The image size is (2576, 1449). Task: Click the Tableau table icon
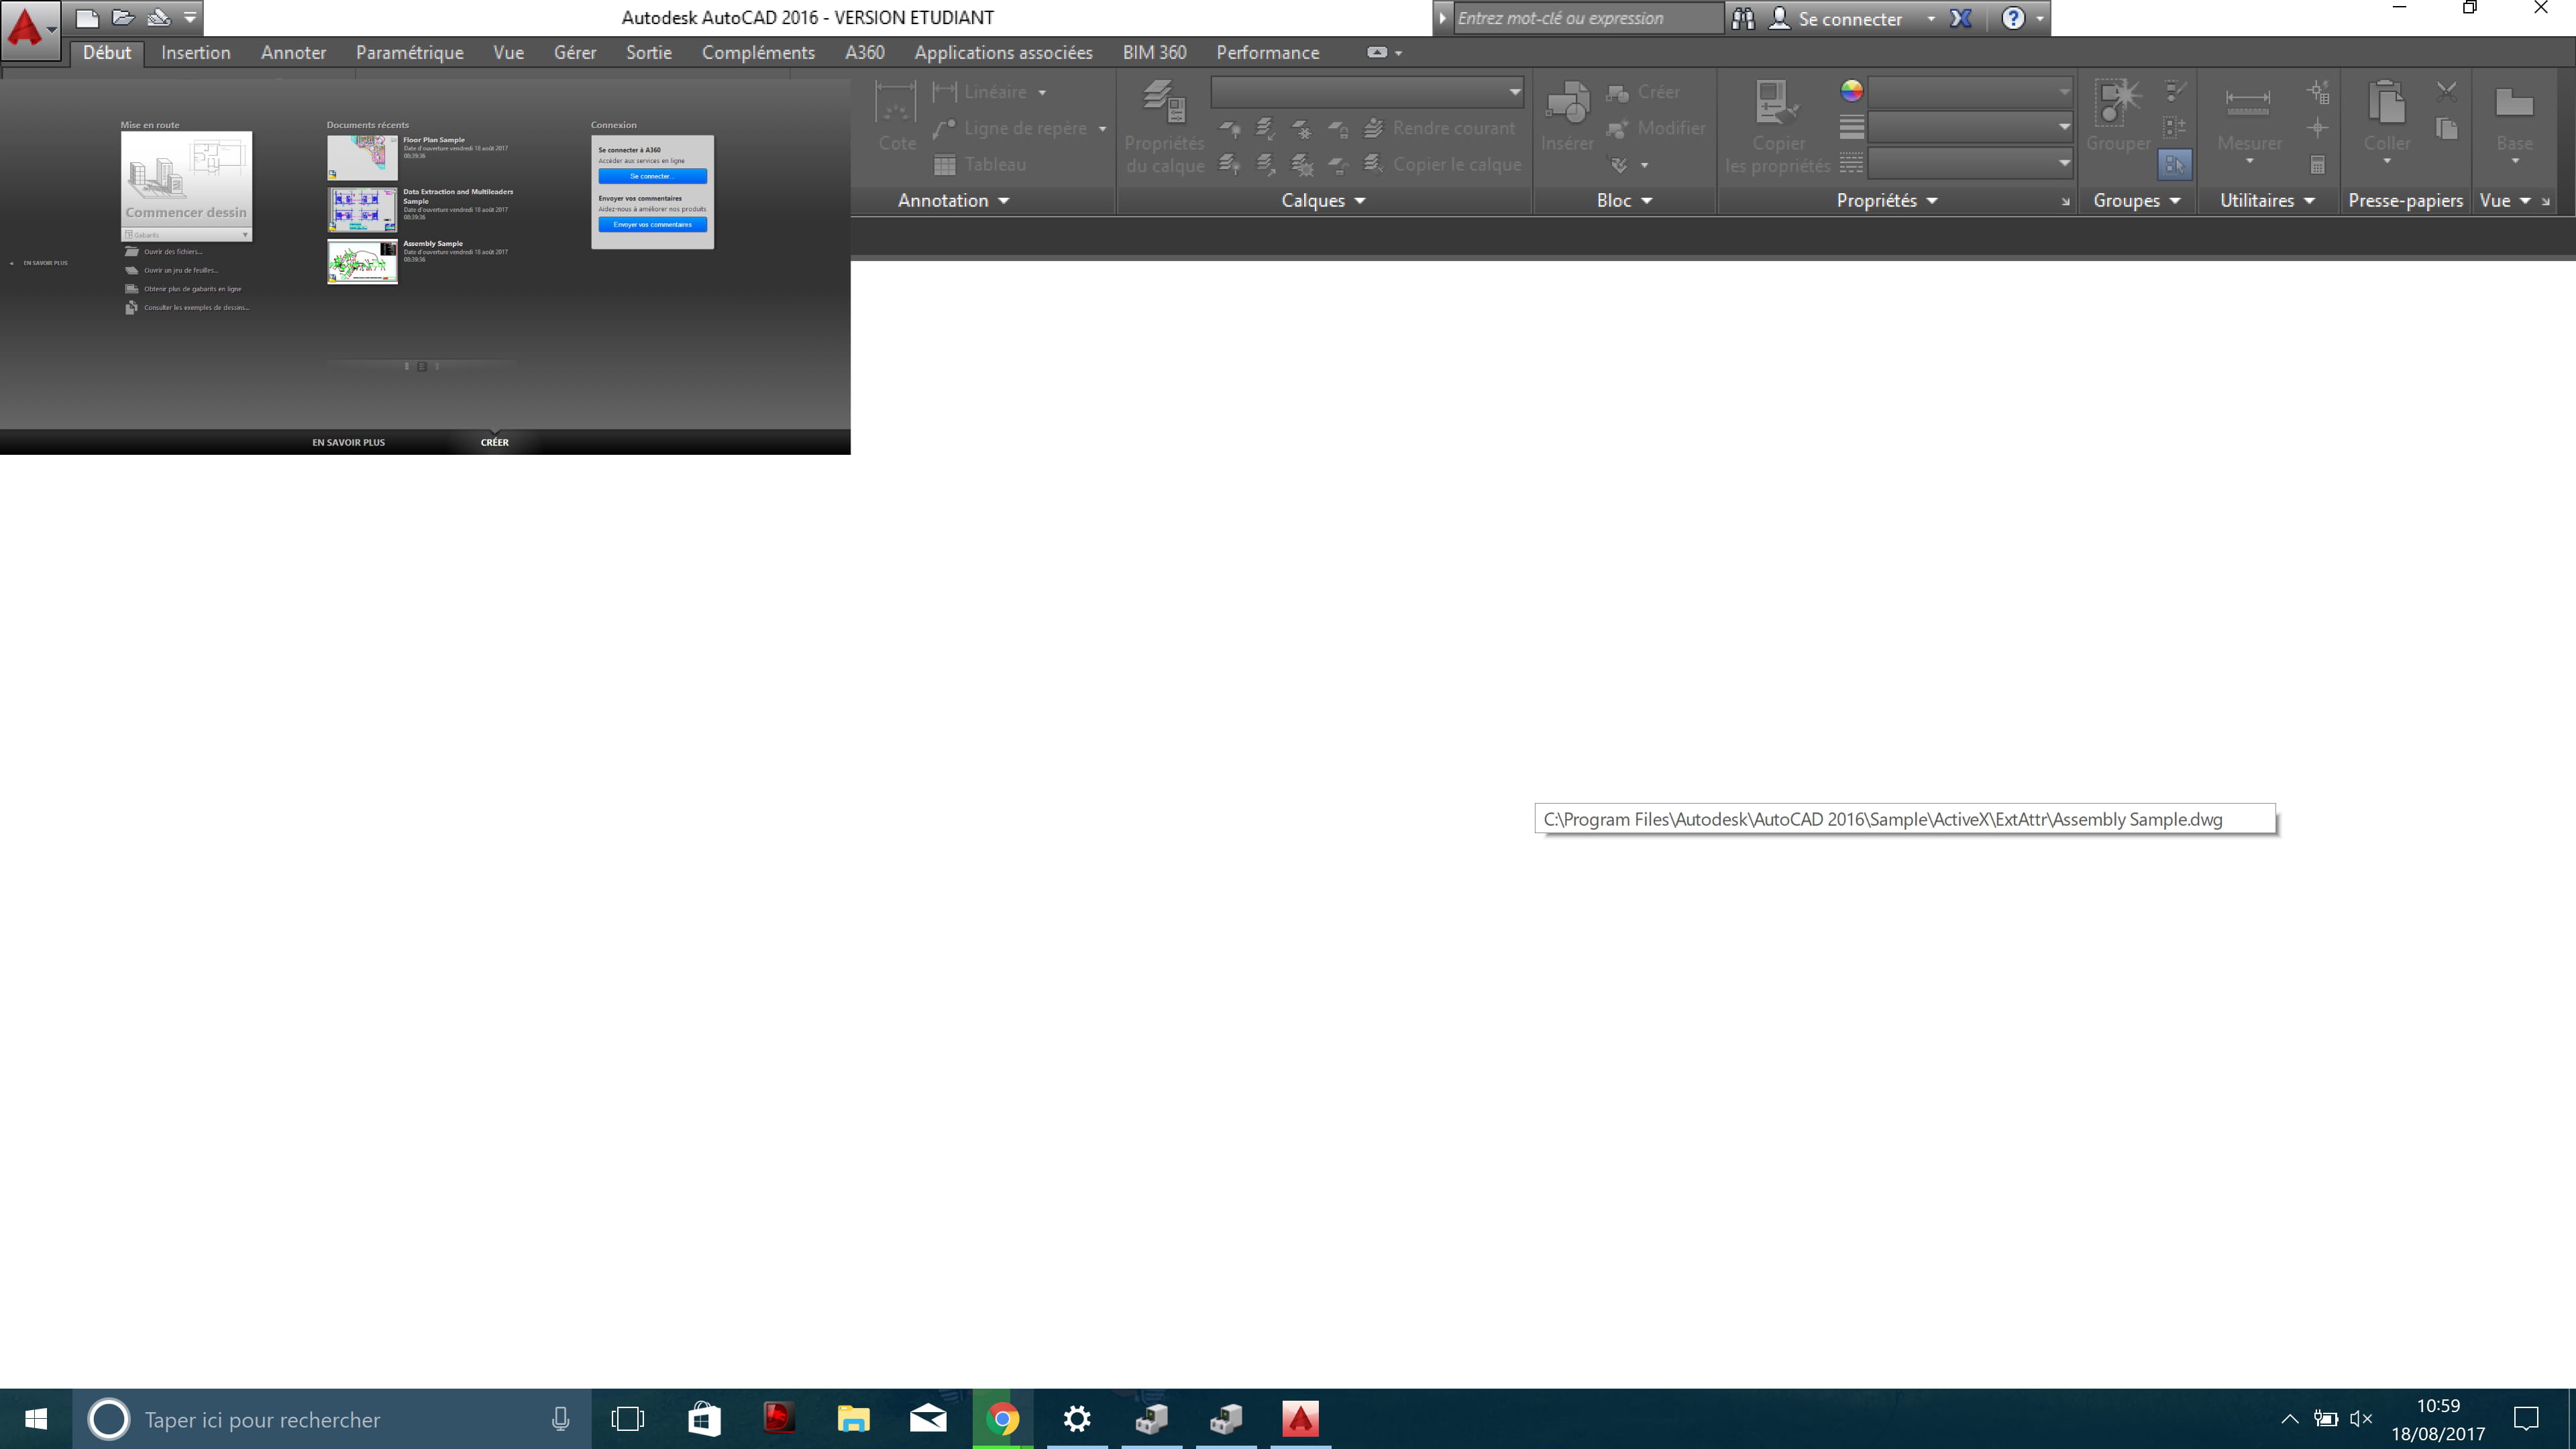pyautogui.click(x=944, y=164)
